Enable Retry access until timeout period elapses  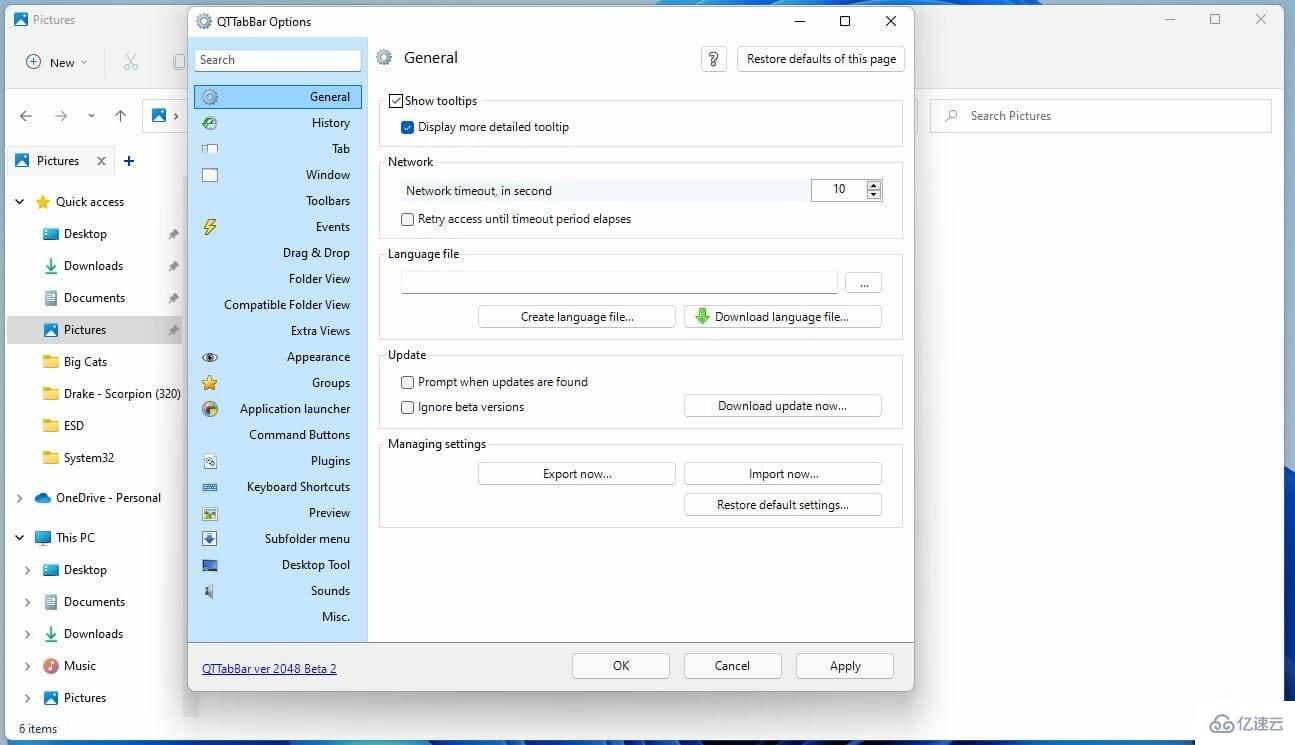408,219
